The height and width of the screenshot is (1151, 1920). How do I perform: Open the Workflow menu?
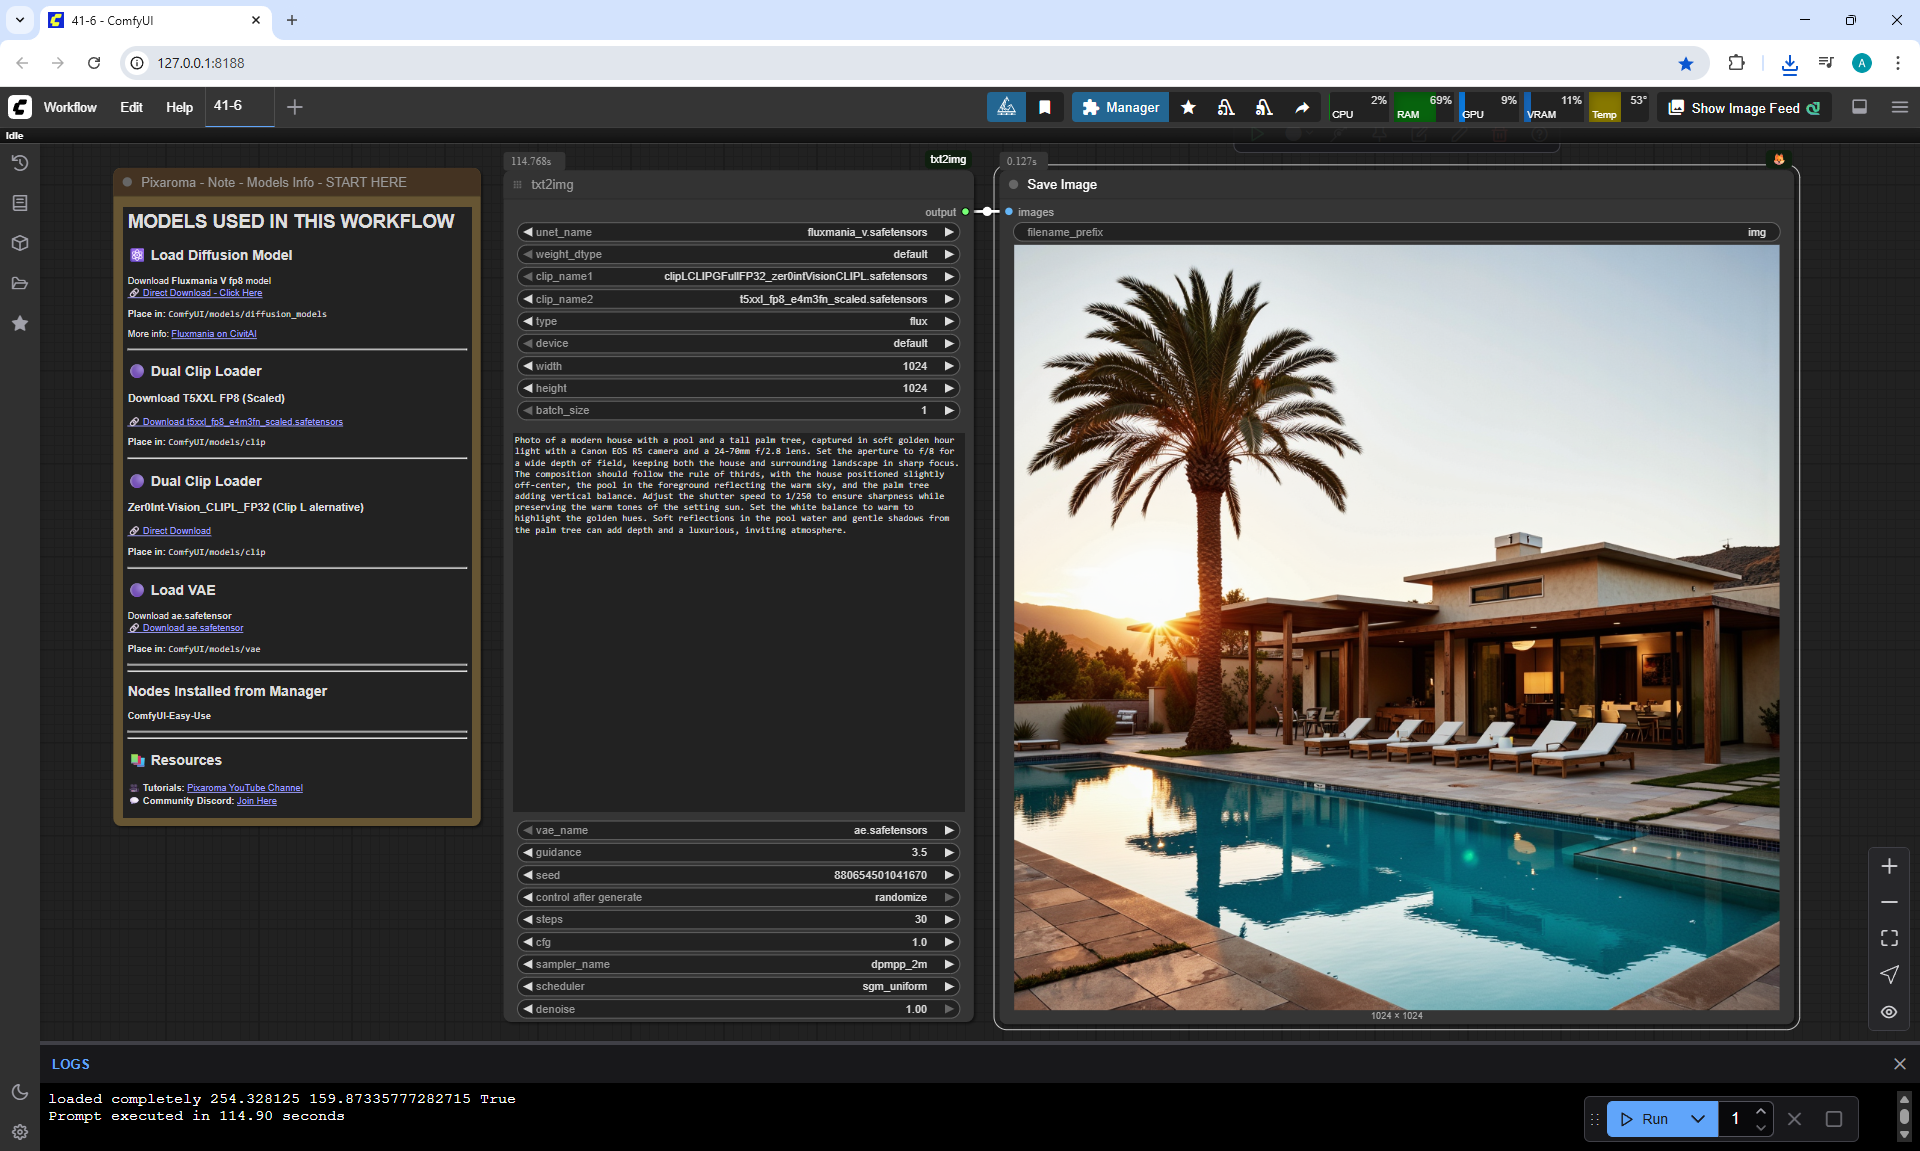point(70,107)
